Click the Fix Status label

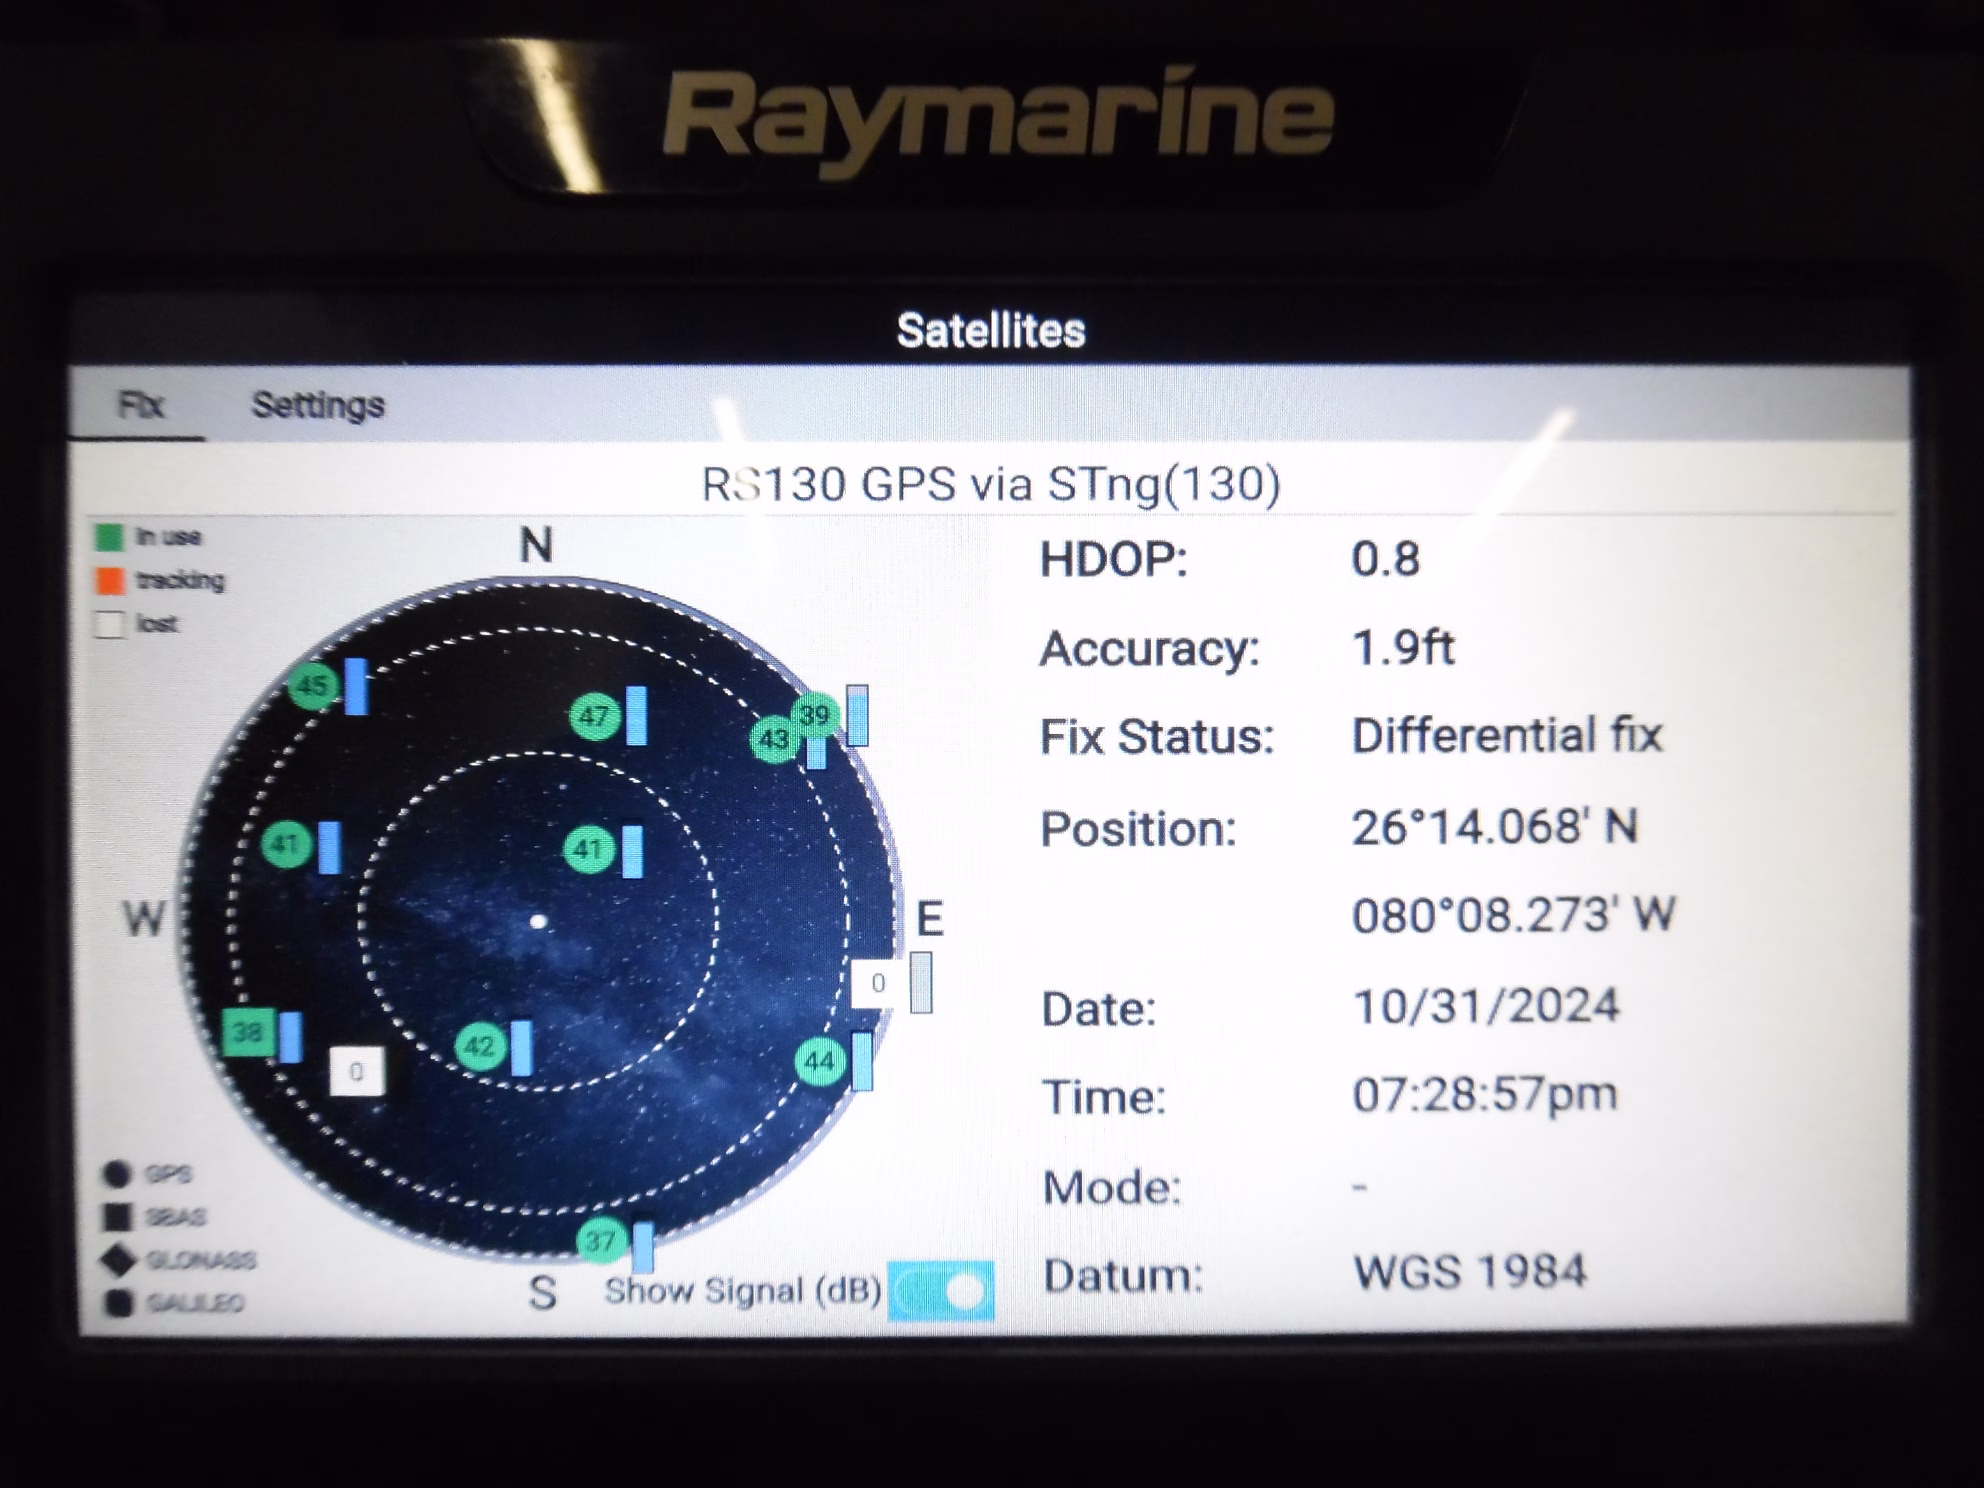point(1157,737)
